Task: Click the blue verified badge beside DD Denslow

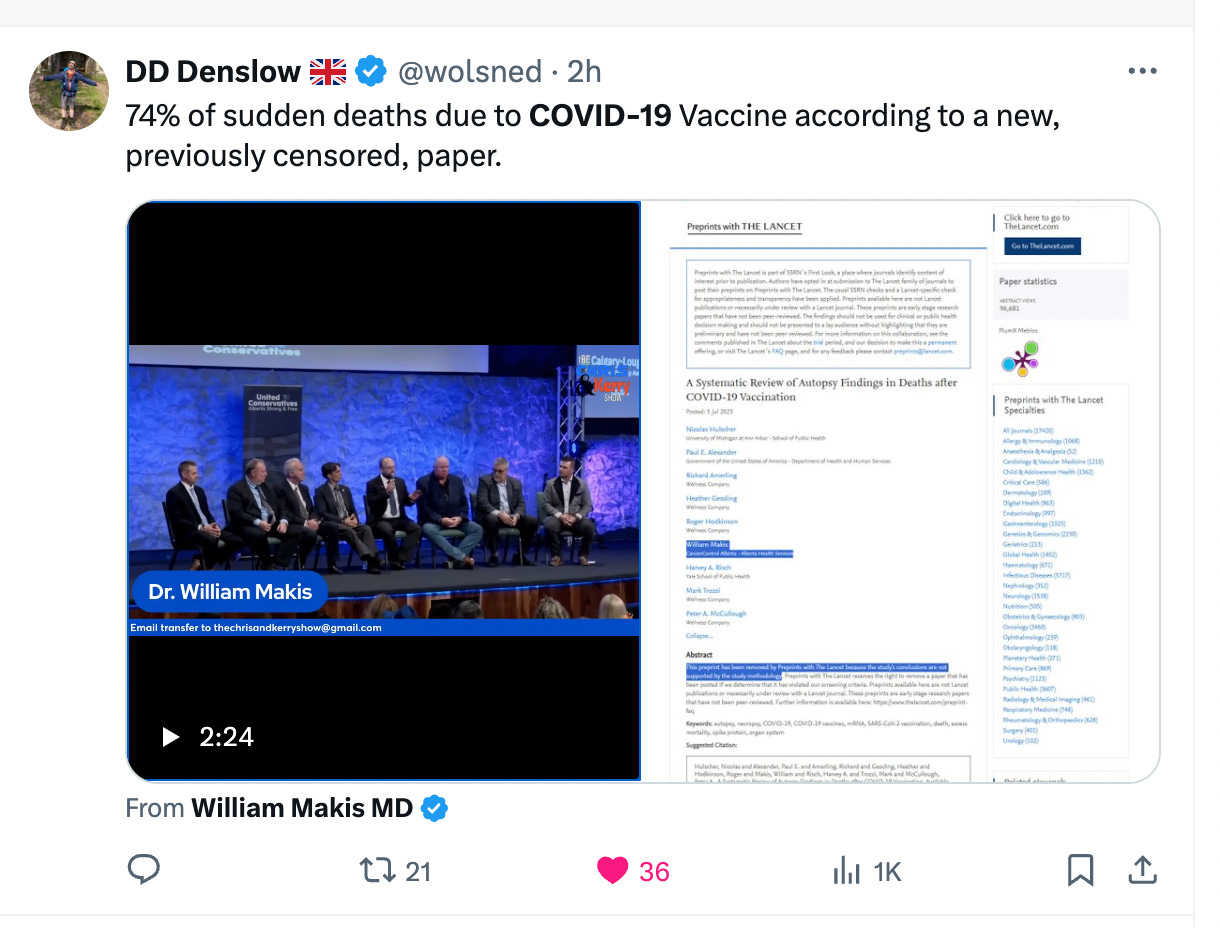Action: pos(371,72)
